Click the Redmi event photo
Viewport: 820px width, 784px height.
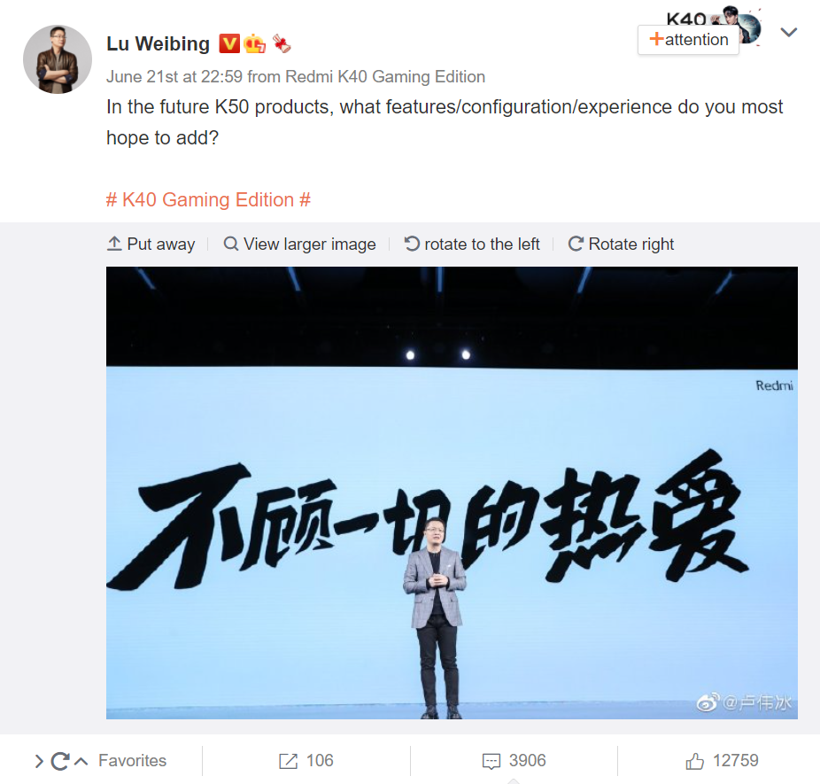[x=452, y=493]
